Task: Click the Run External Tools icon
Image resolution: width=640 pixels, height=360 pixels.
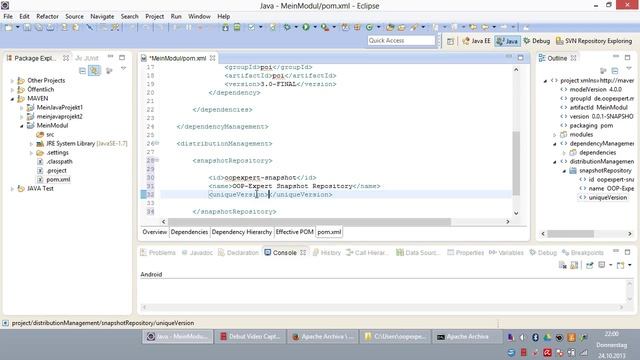Action: (324, 27)
